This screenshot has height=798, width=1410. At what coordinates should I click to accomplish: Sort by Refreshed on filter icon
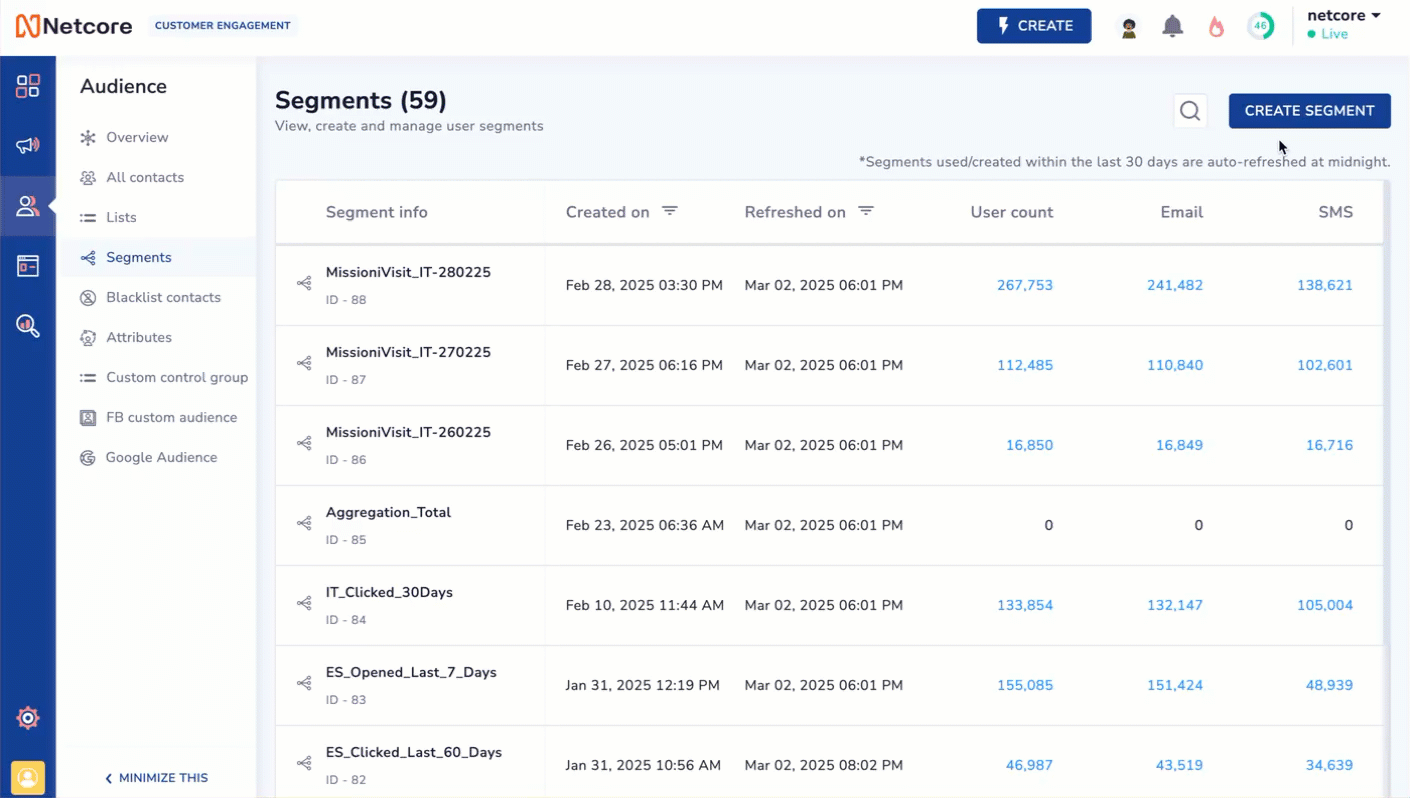click(x=866, y=211)
